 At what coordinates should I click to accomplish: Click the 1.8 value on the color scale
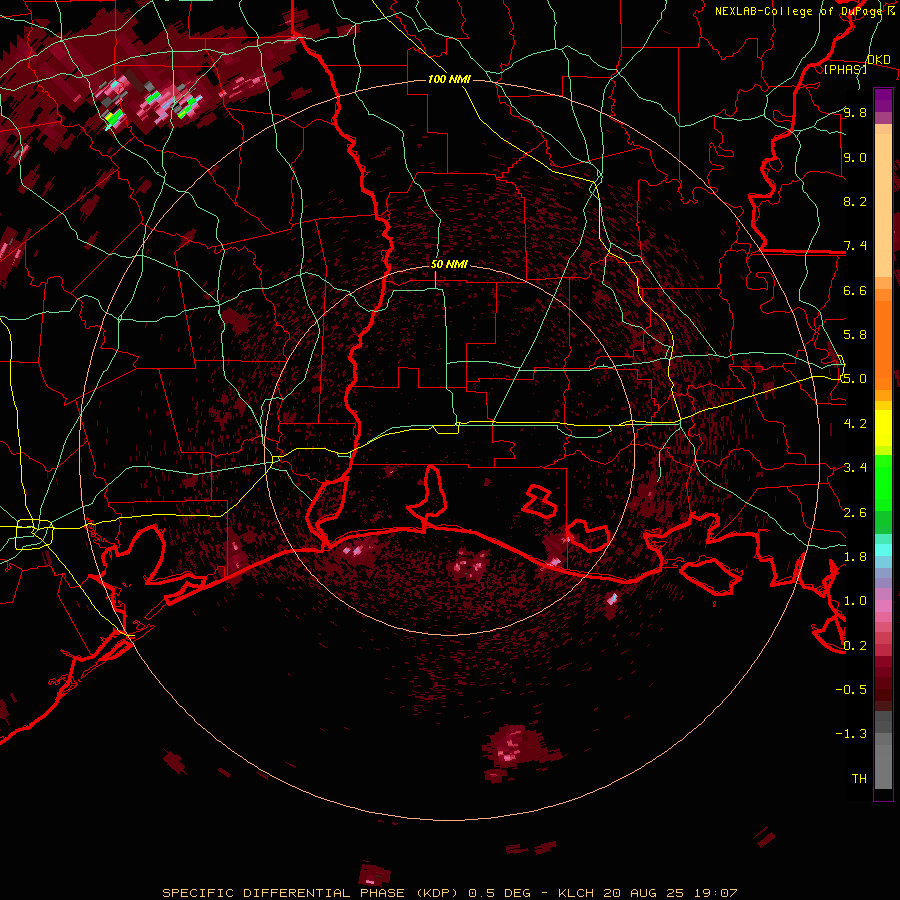855,557
